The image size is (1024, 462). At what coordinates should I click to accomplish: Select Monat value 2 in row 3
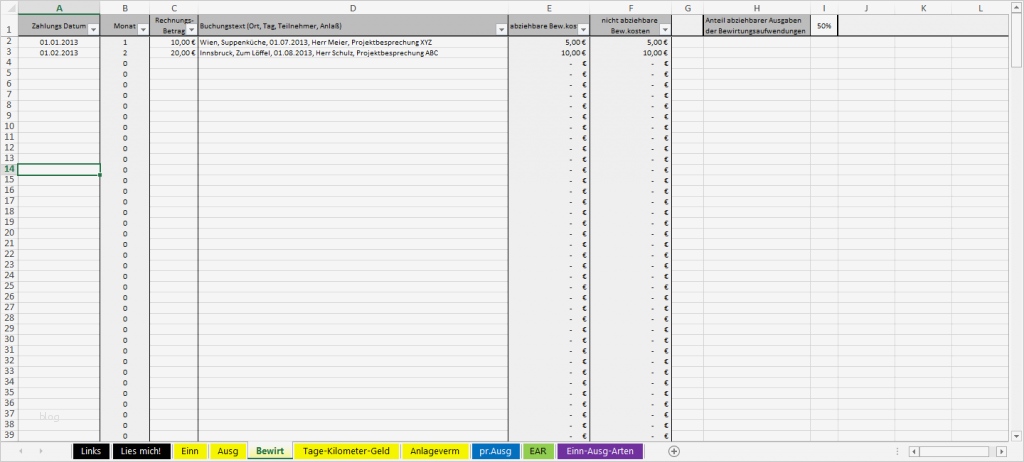click(125, 52)
